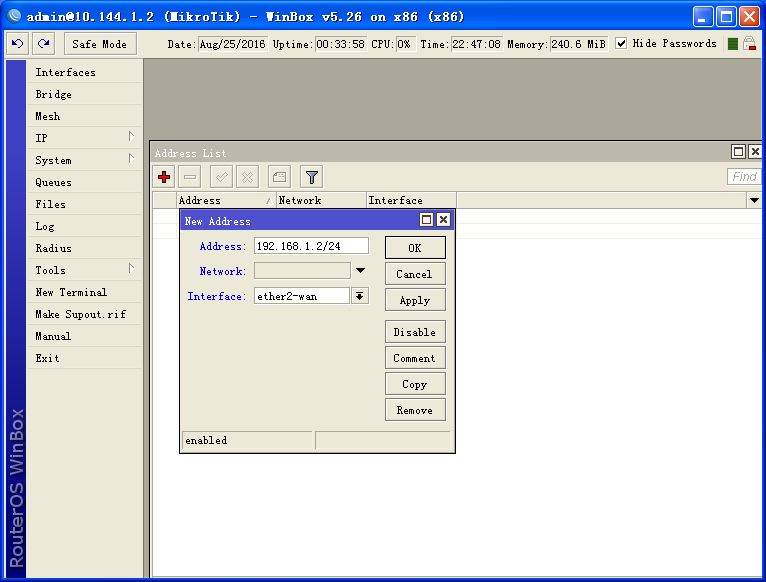
Task: Open the Queues menu
Action: (85, 182)
